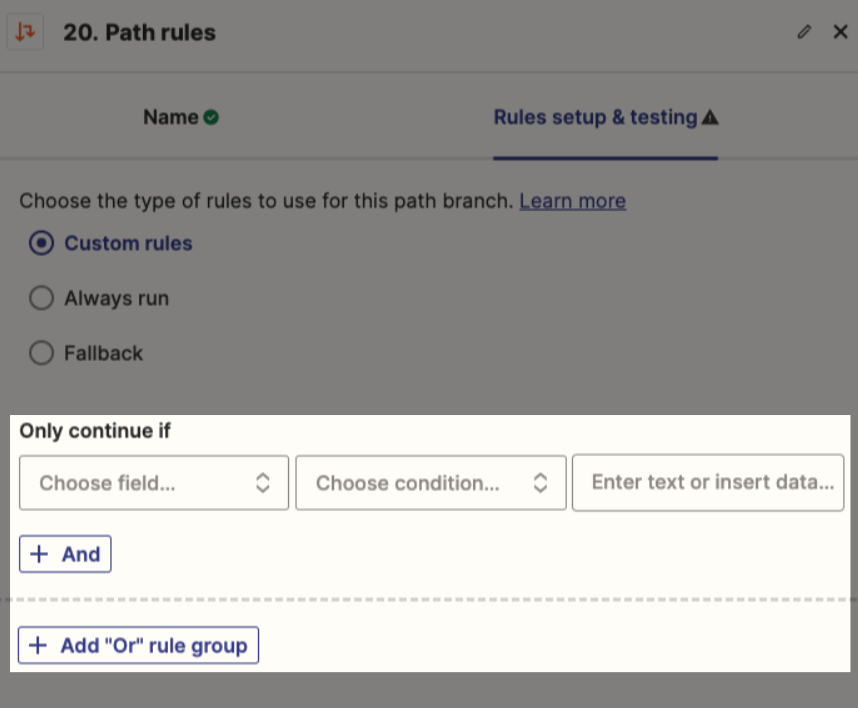Open the Choose condition dropdown
Viewport: 858px width, 708px height.
(431, 483)
